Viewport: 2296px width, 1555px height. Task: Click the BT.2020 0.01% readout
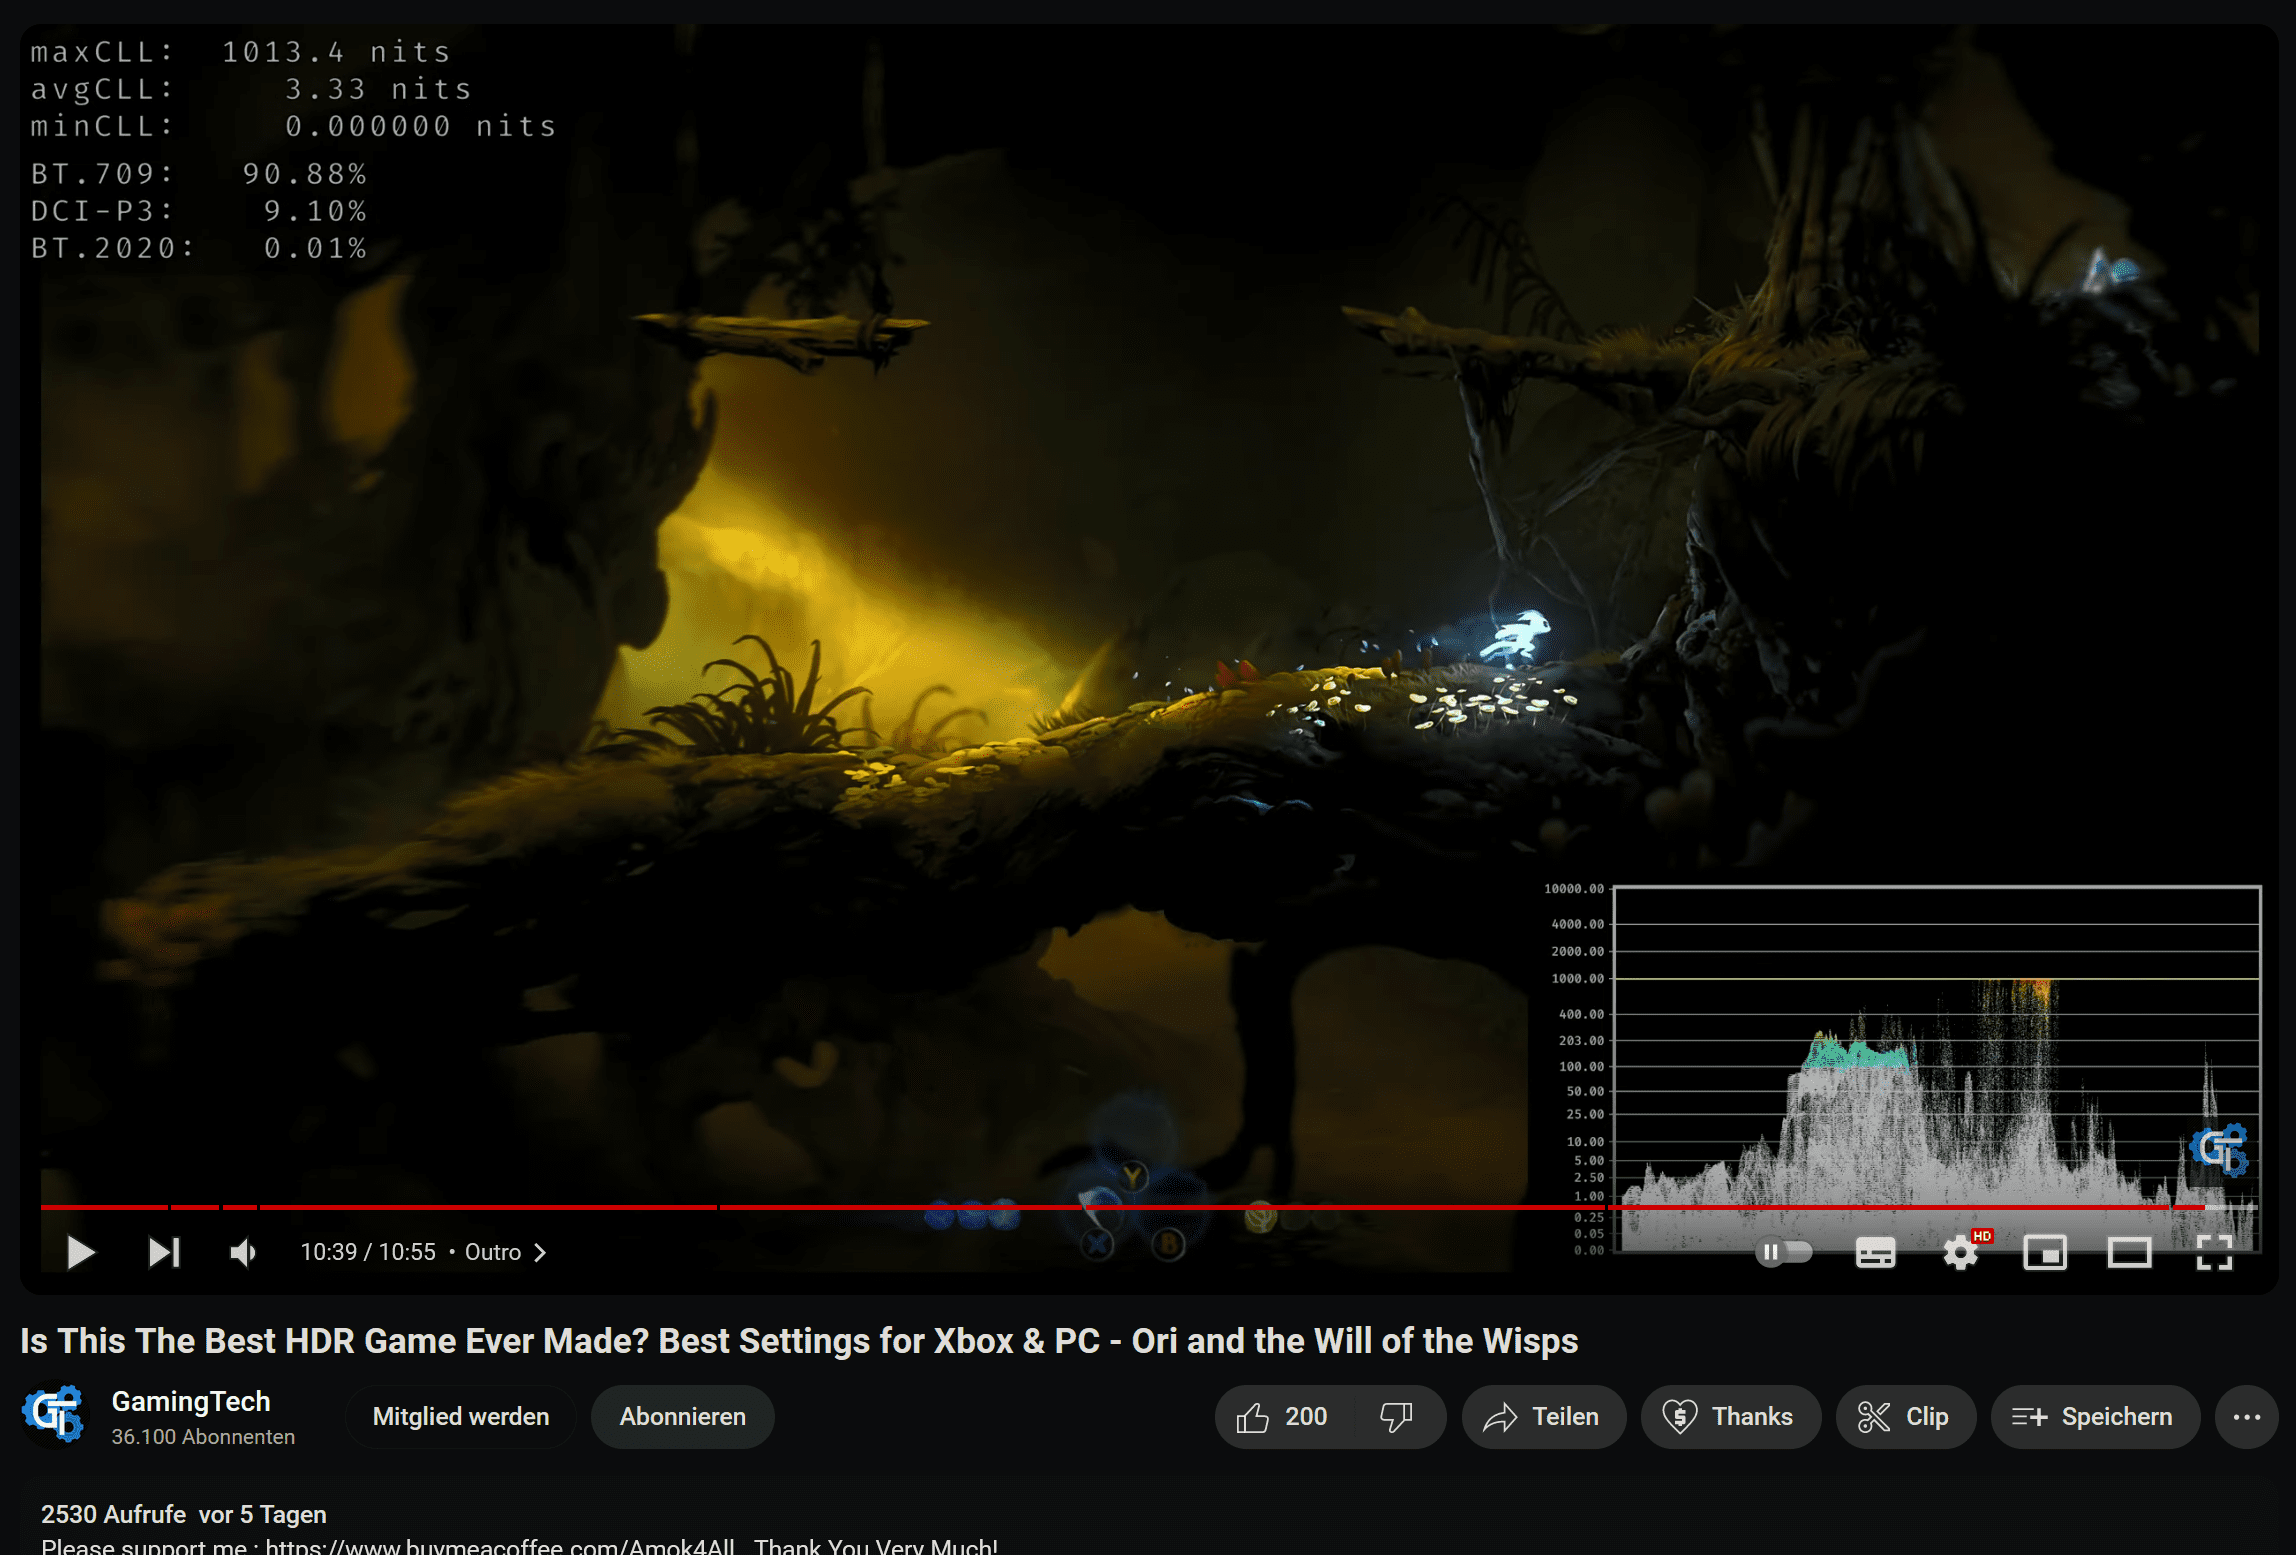coord(199,248)
